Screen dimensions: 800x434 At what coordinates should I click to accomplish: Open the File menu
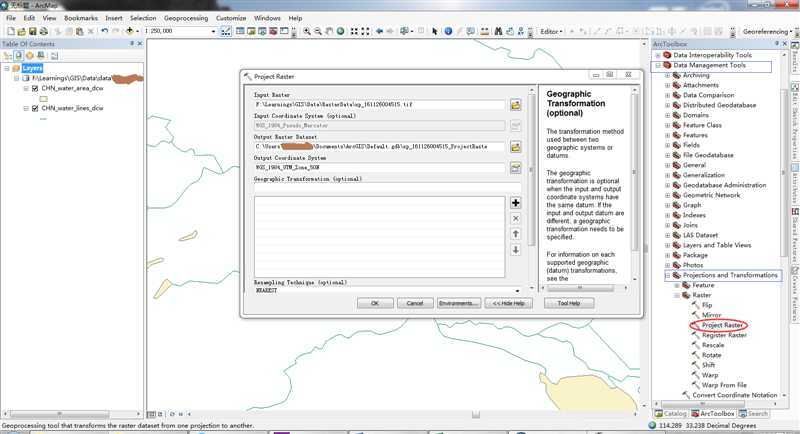click(11, 18)
